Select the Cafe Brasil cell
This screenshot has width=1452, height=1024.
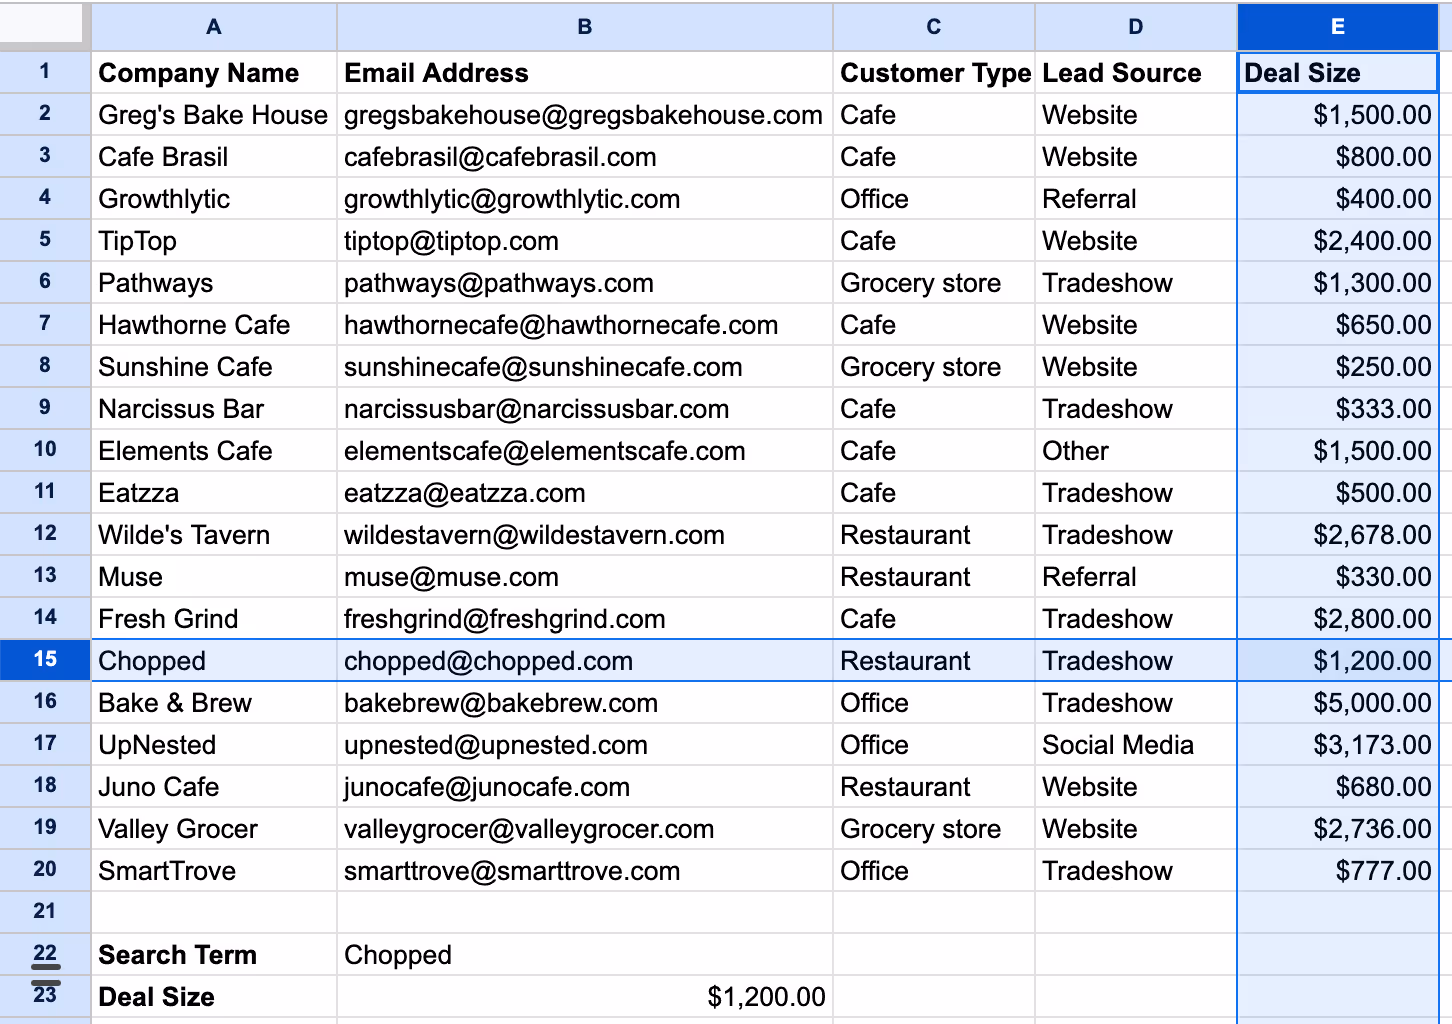pyautogui.click(x=214, y=157)
